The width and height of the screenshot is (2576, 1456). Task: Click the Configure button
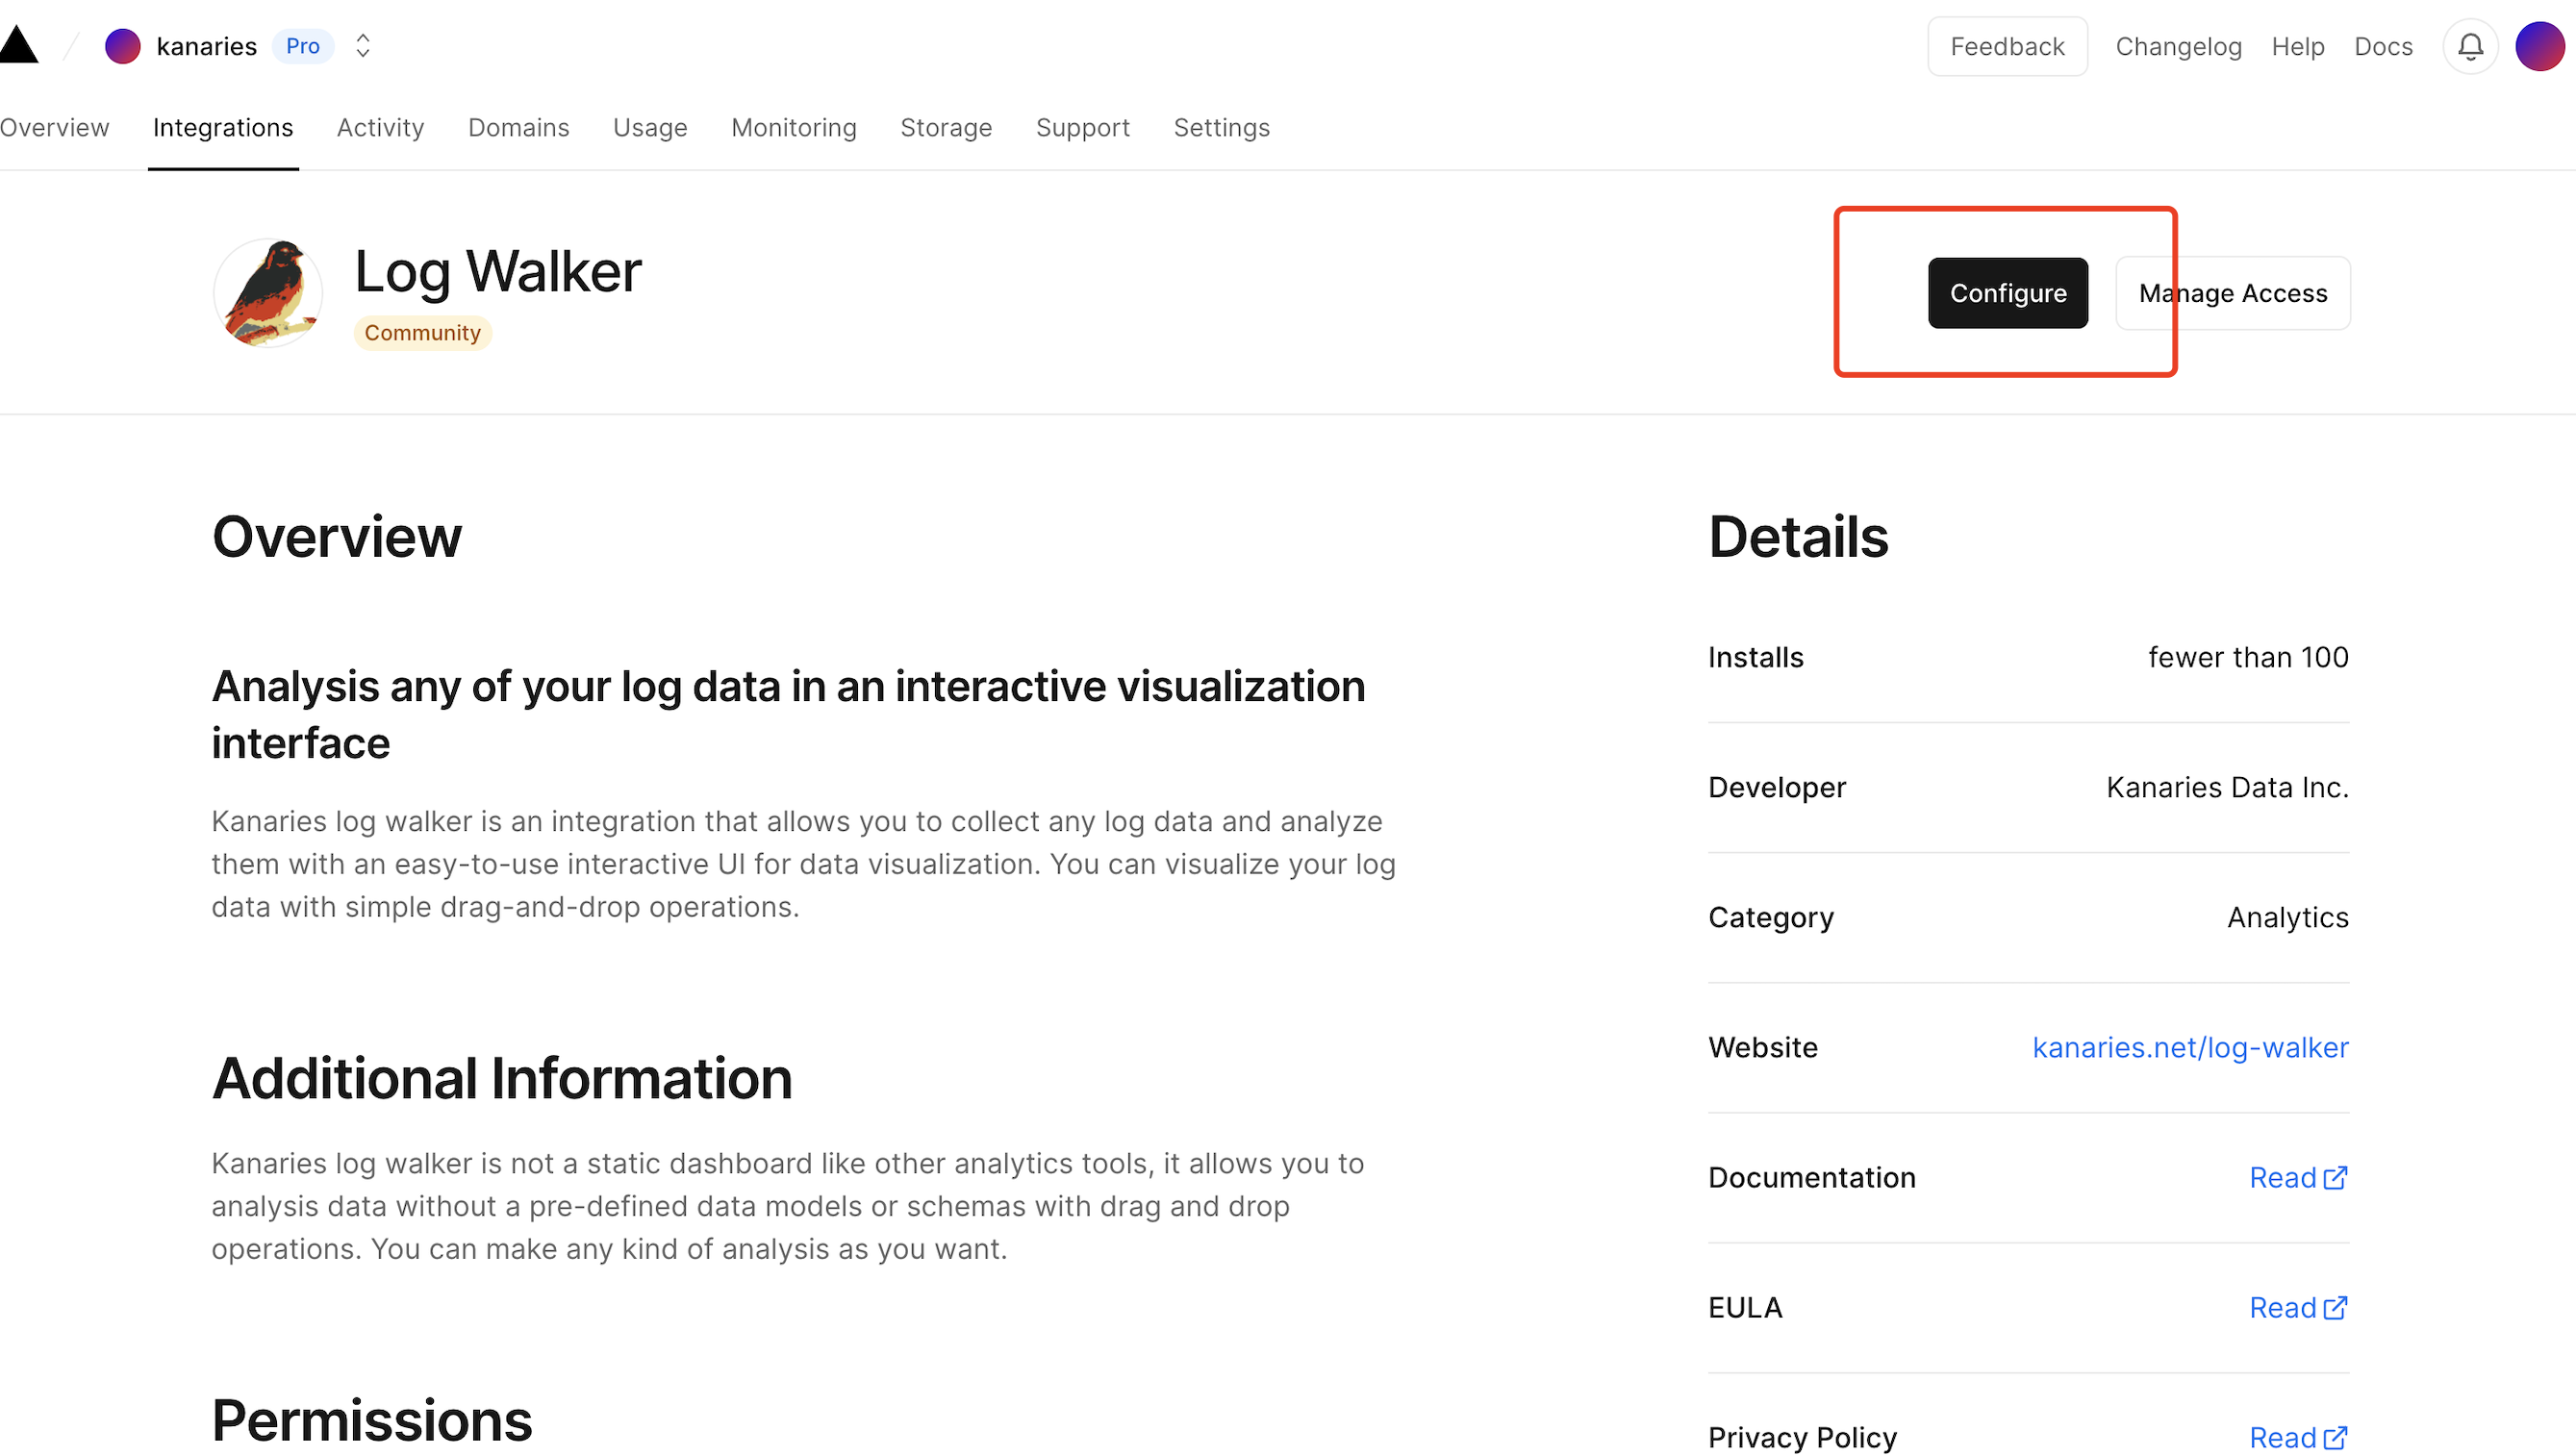coord(2007,293)
